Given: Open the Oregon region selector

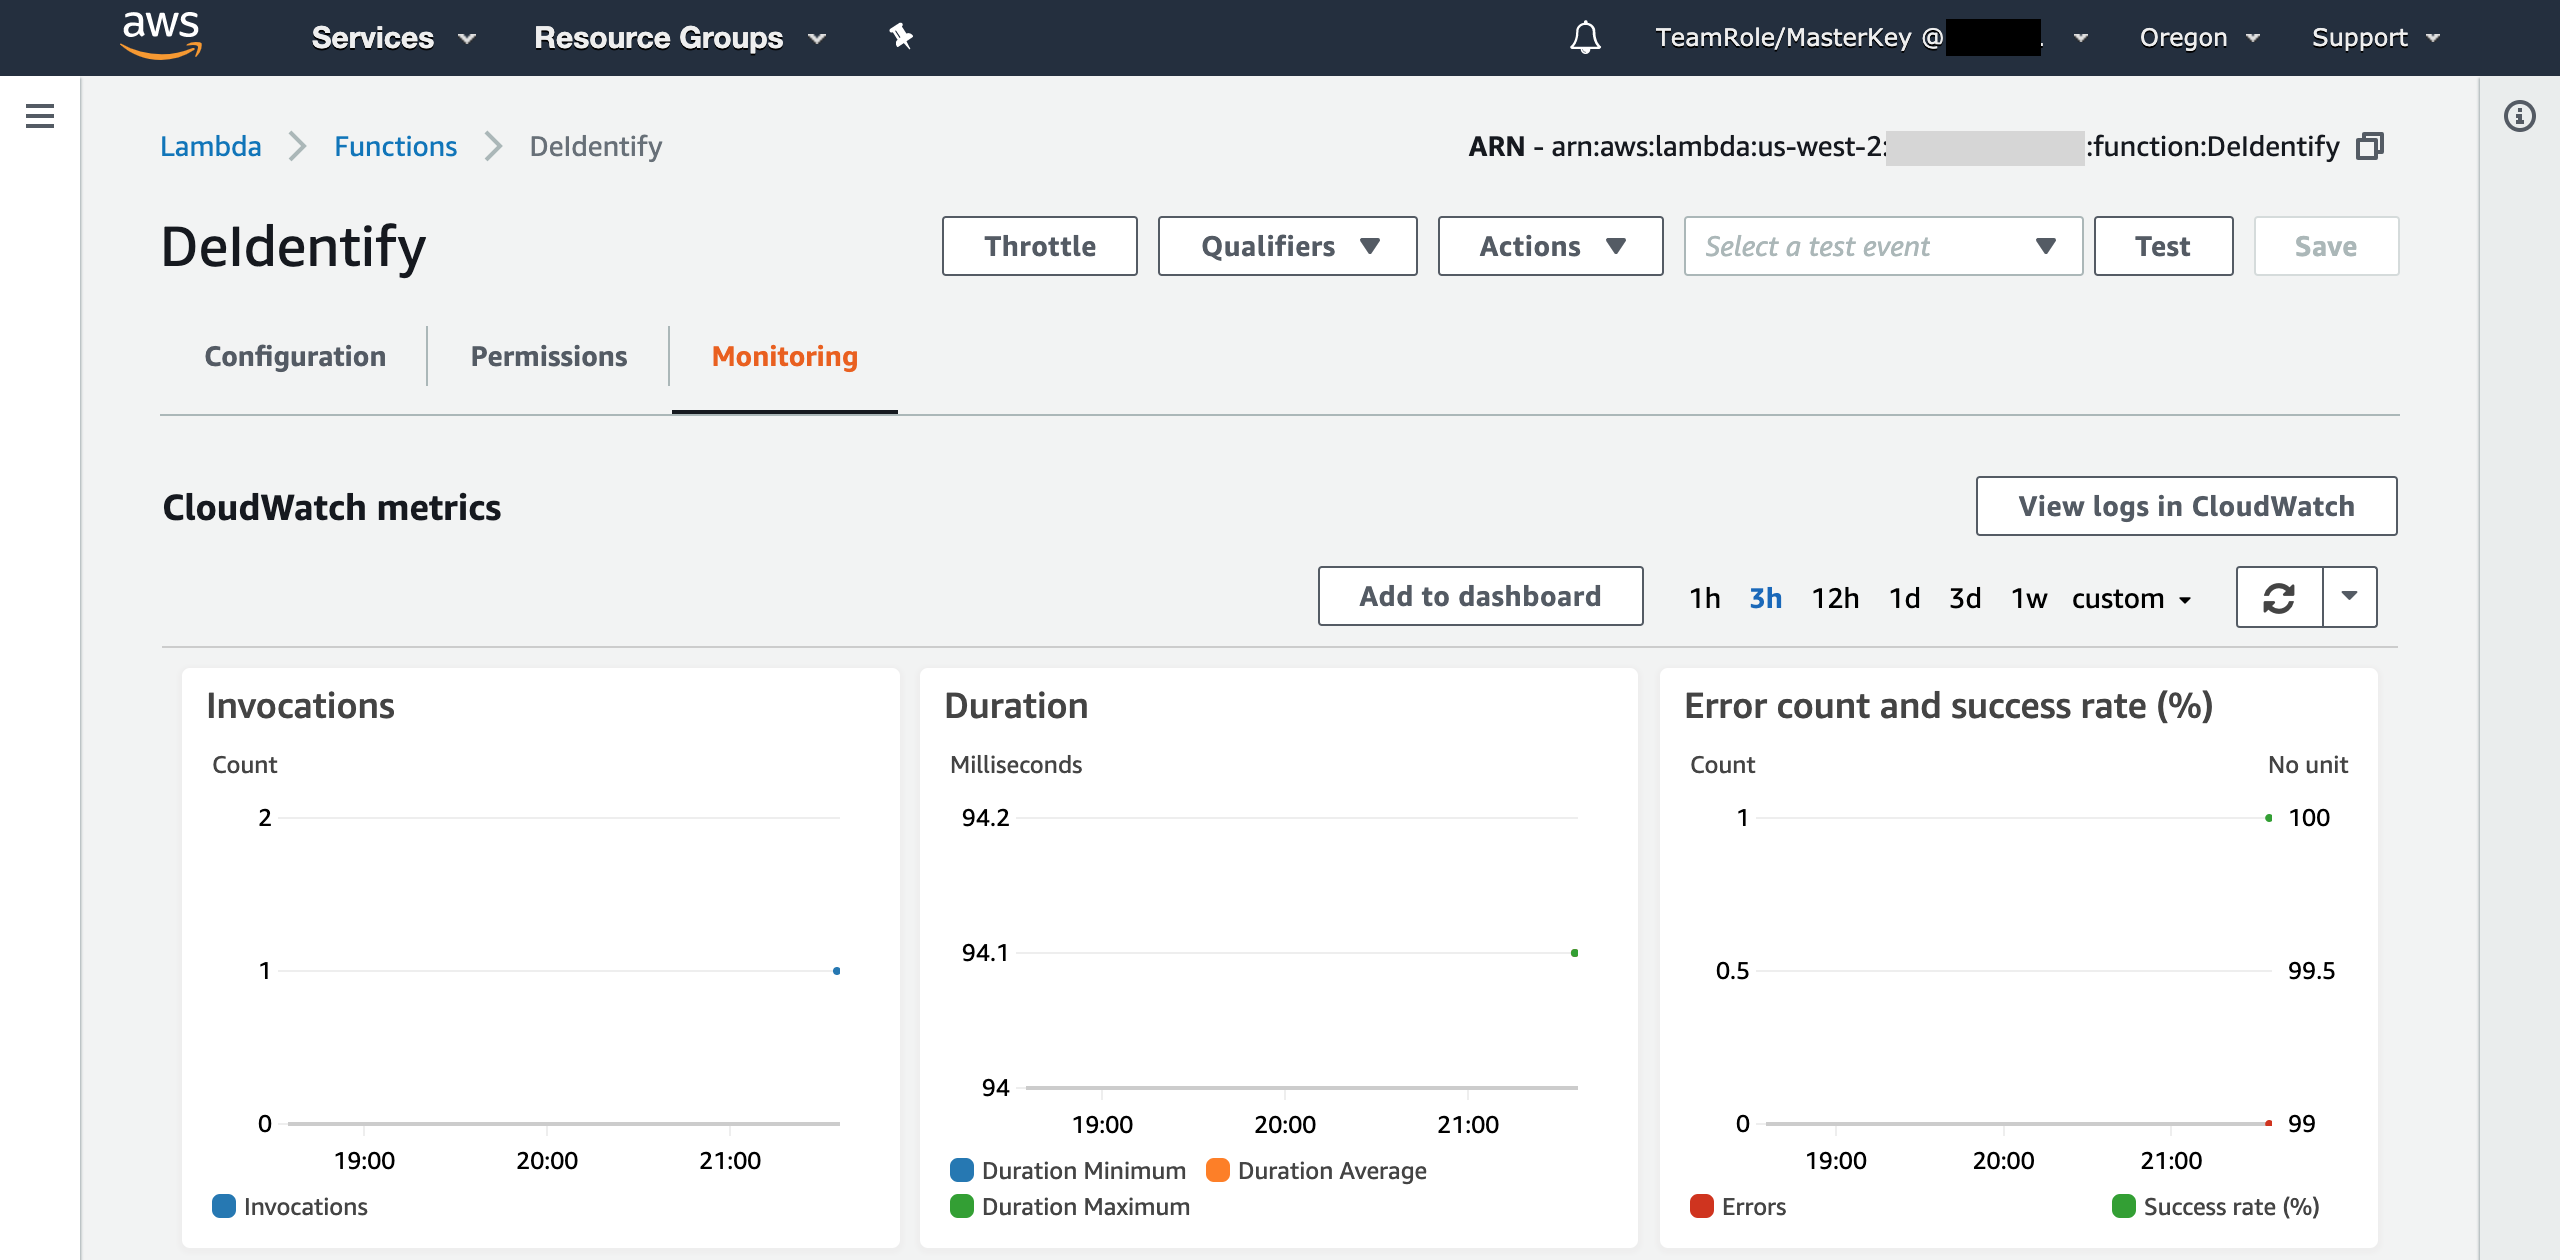Looking at the screenshot, I should coord(2200,38).
